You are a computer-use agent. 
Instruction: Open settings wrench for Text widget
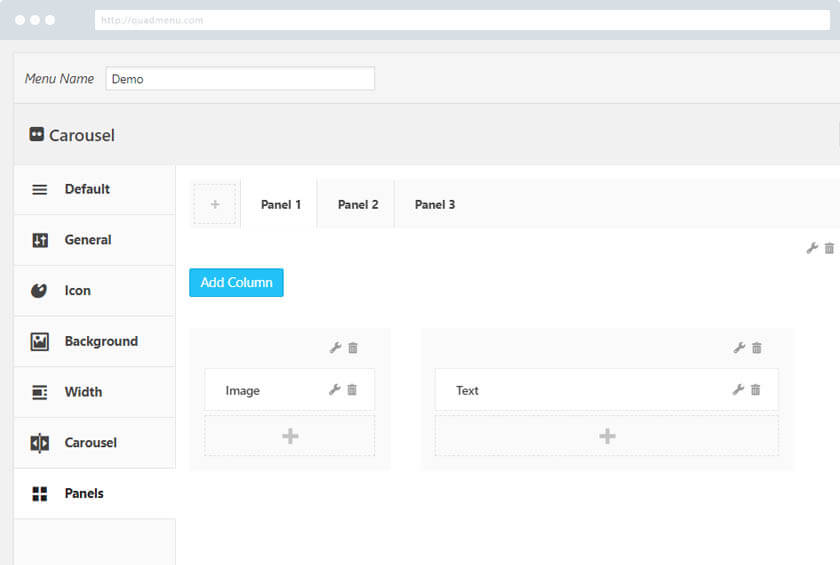pos(738,390)
